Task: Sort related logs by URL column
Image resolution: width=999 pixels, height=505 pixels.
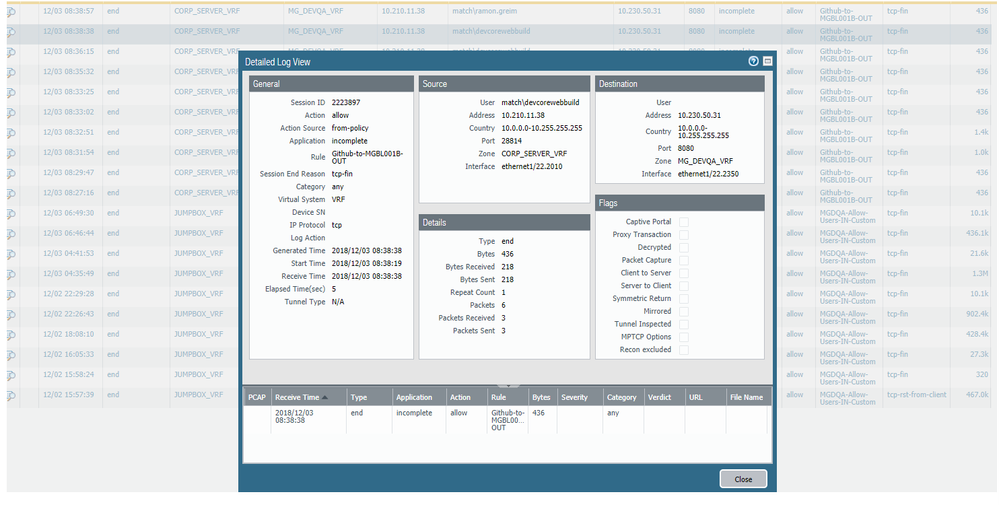Action: click(705, 397)
